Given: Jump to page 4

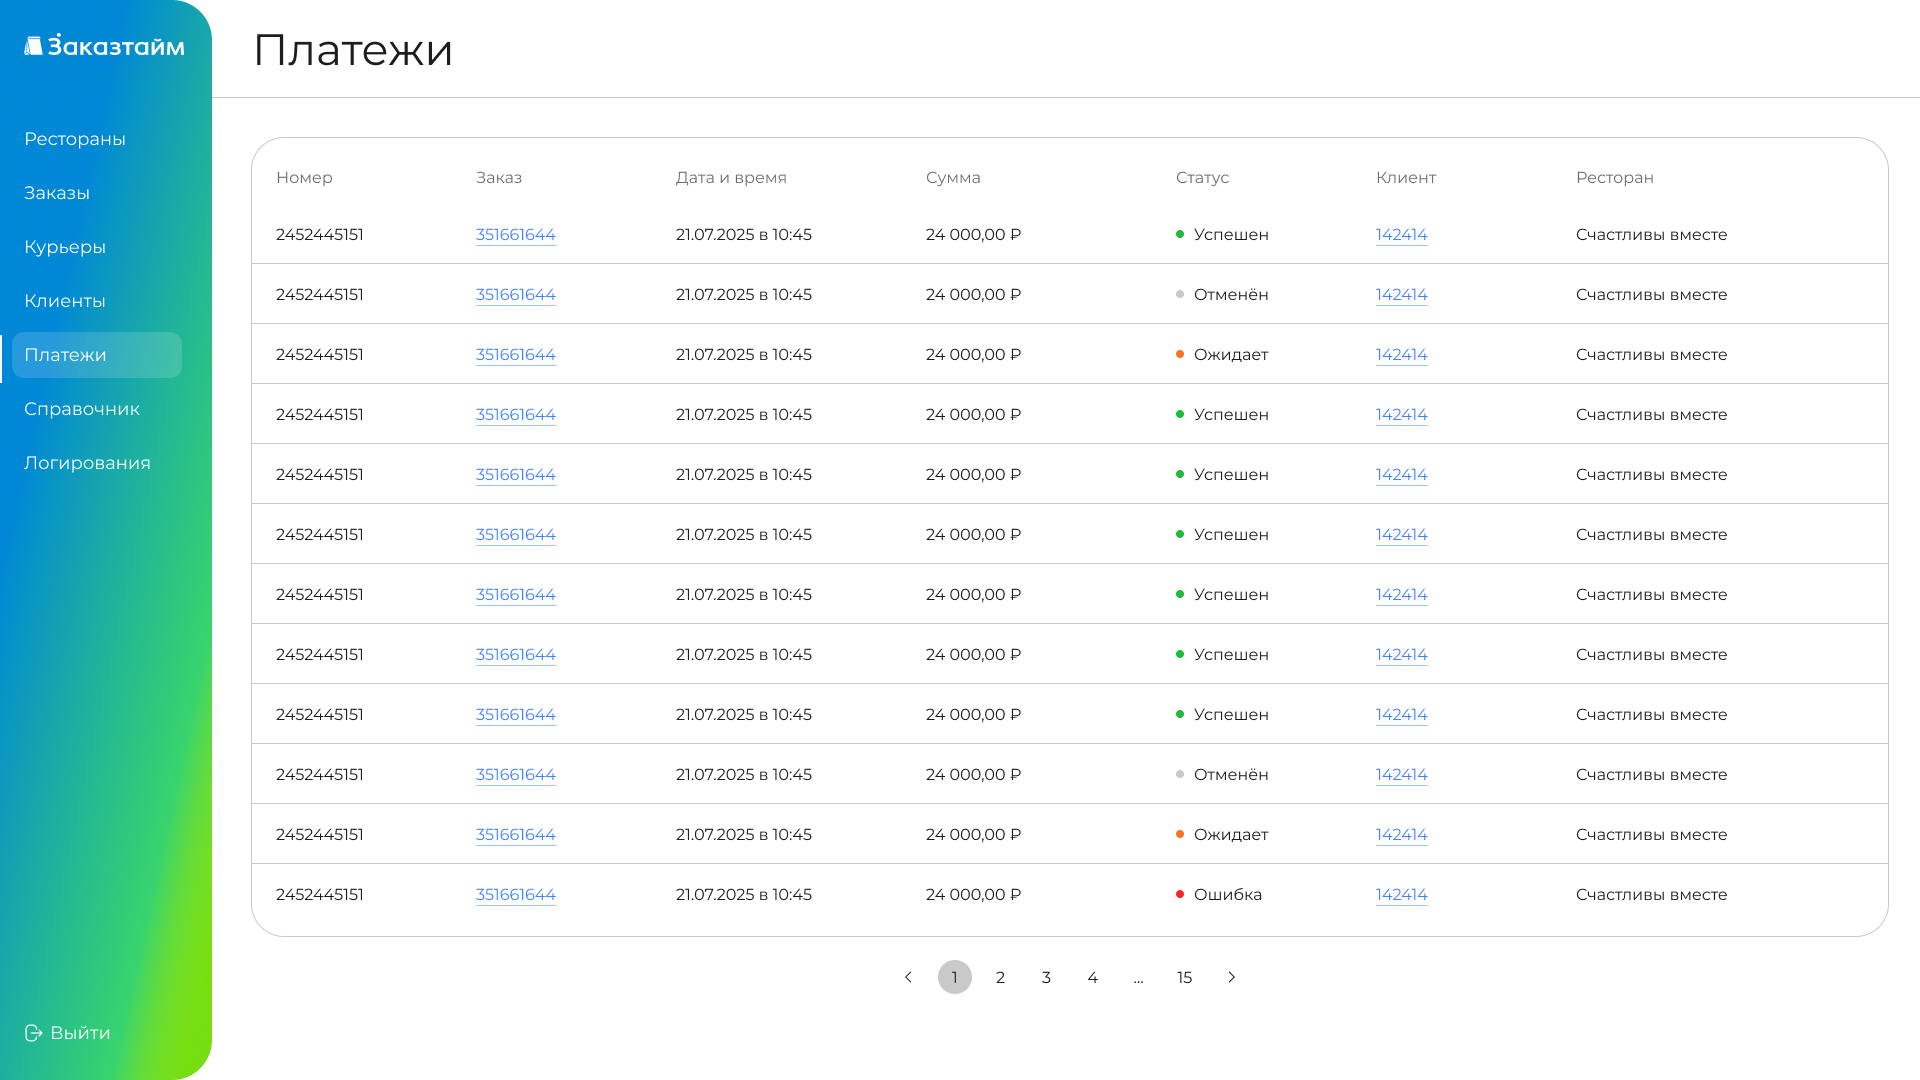Looking at the screenshot, I should (x=1092, y=977).
